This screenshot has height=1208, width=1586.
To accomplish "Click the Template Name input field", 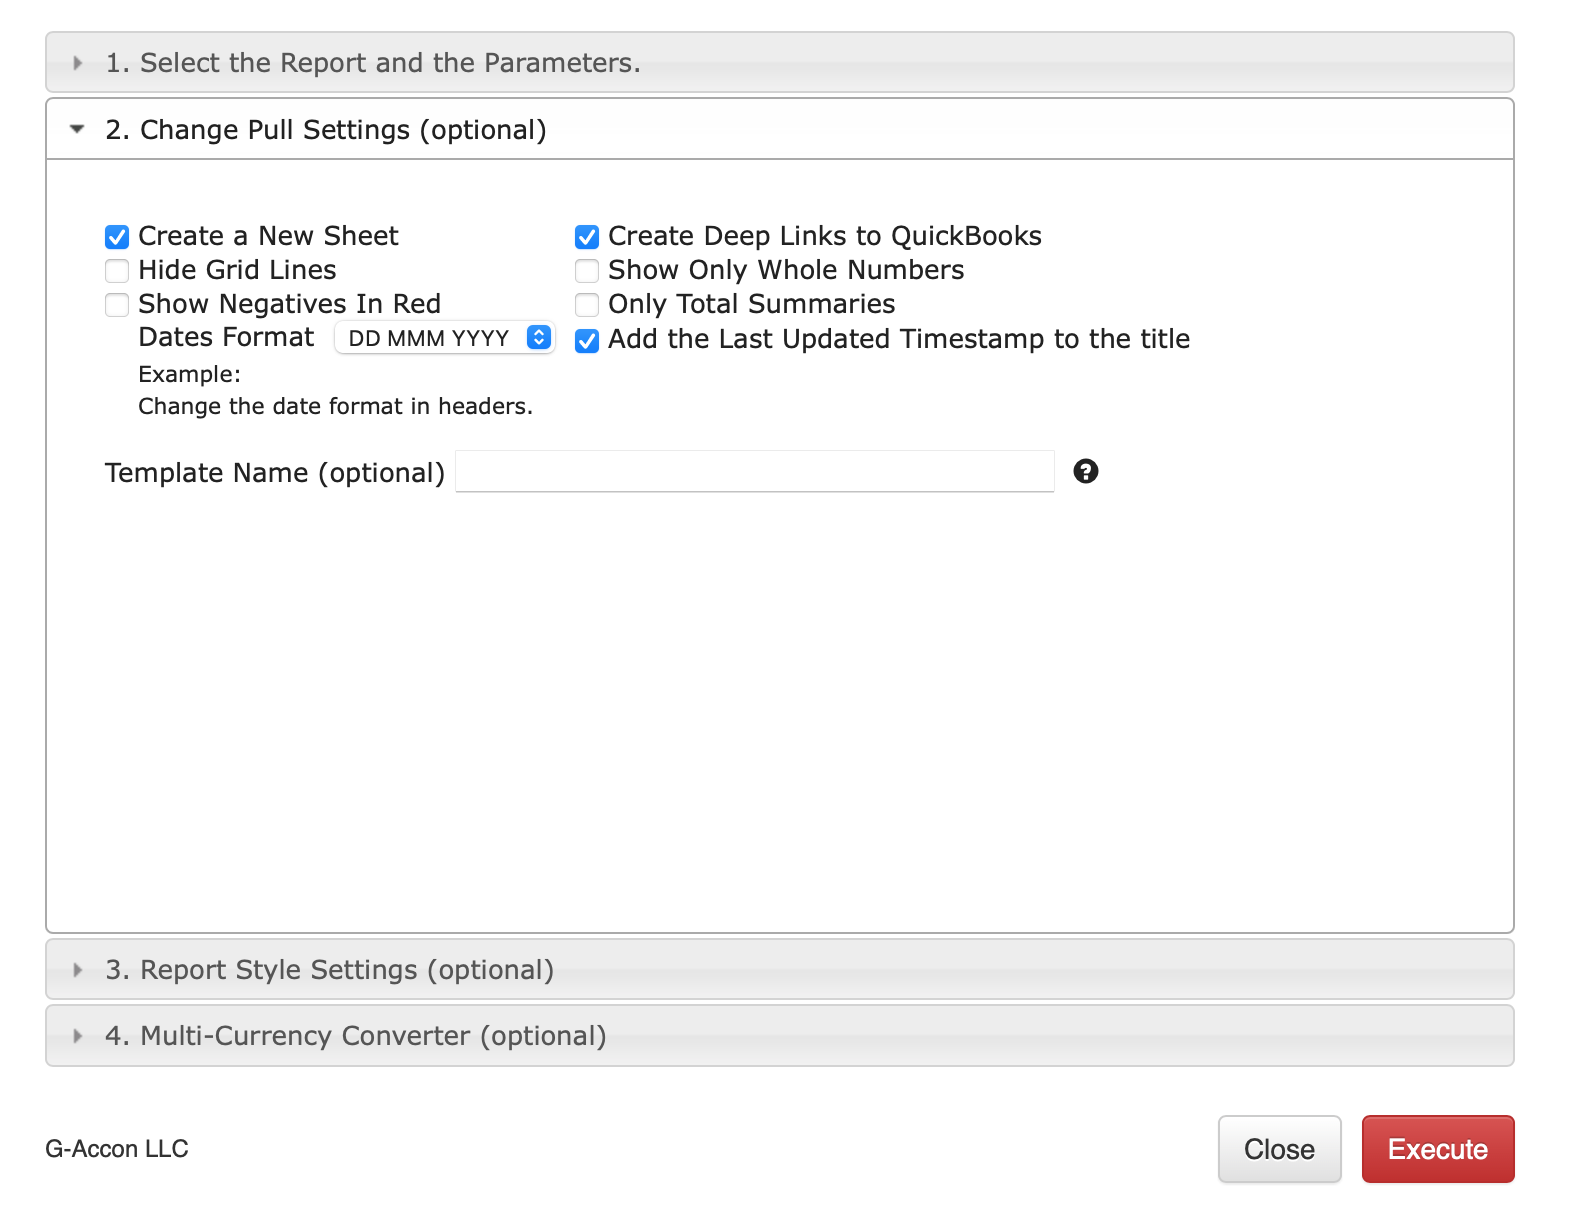I will 755,471.
